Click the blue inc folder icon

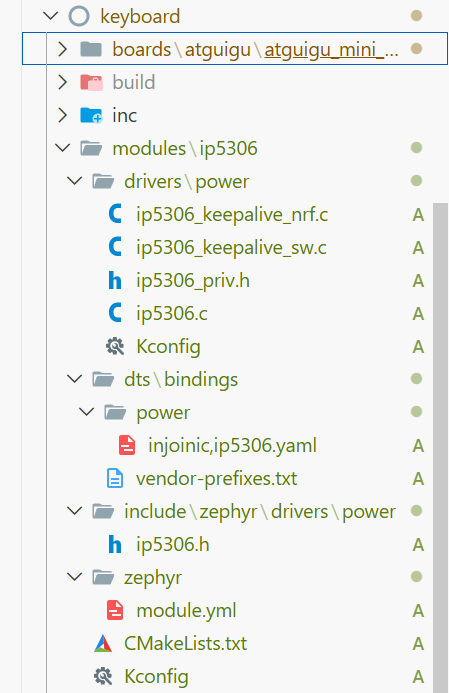[91, 115]
